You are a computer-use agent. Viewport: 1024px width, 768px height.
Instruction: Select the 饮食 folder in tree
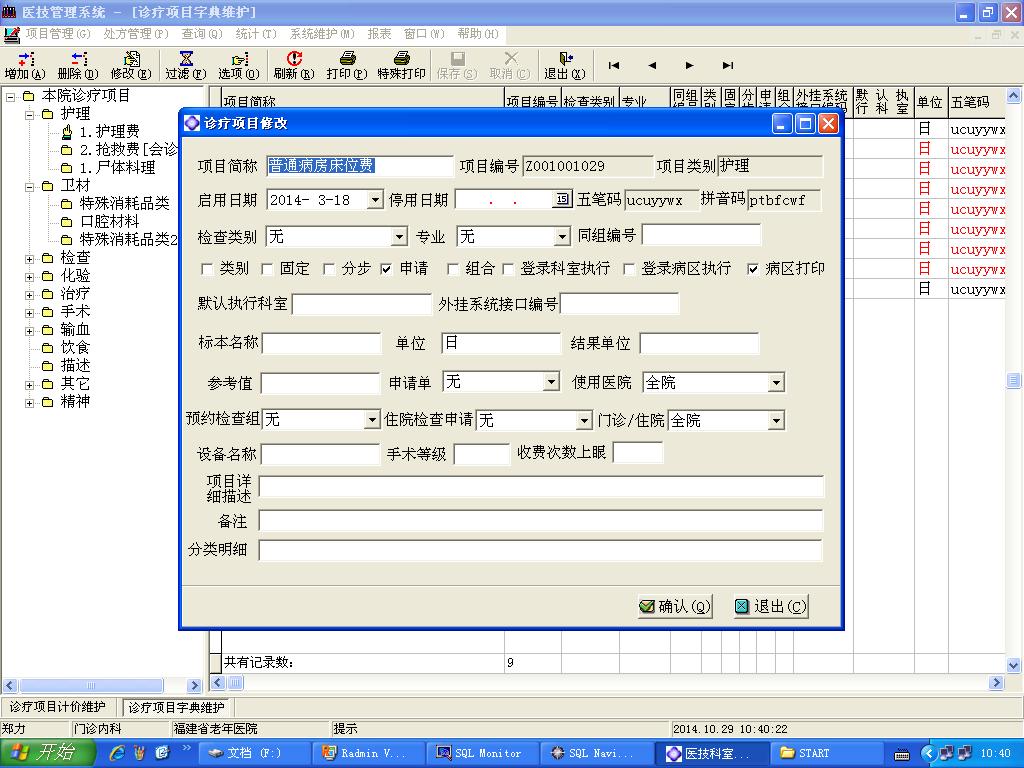75,347
